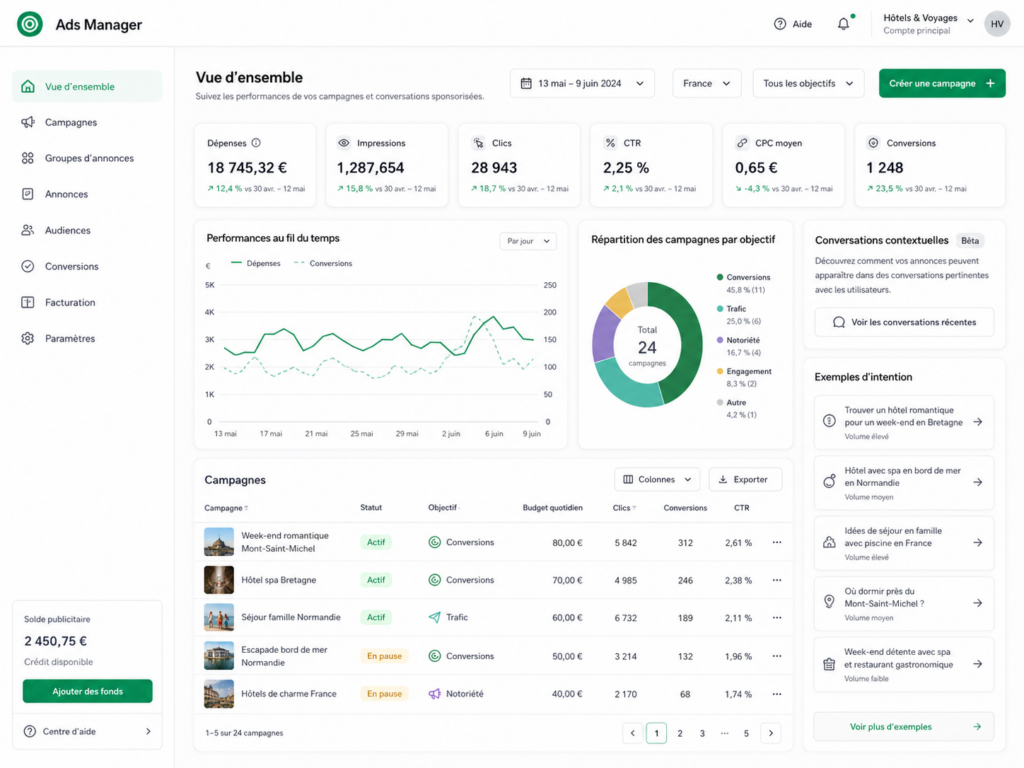Click the Exporter button

coord(745,479)
